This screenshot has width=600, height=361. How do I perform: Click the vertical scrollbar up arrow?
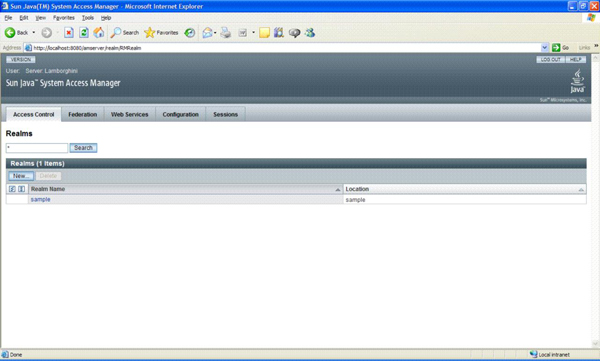pos(595,58)
